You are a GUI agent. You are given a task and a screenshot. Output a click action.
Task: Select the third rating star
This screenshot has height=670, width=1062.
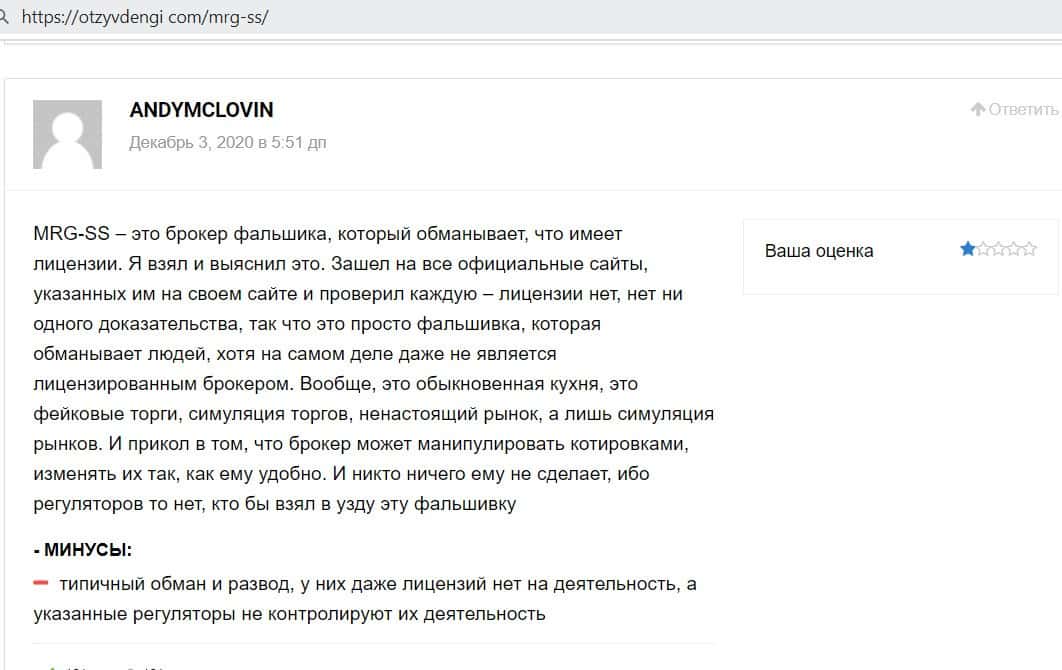(x=998, y=249)
